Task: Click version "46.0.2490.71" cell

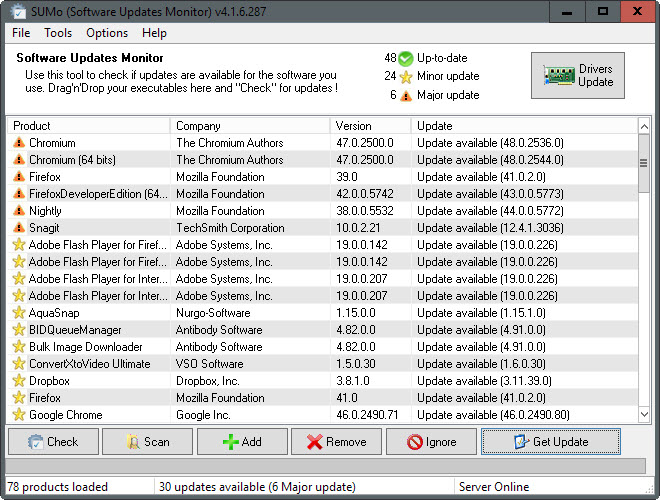Action: (x=367, y=415)
